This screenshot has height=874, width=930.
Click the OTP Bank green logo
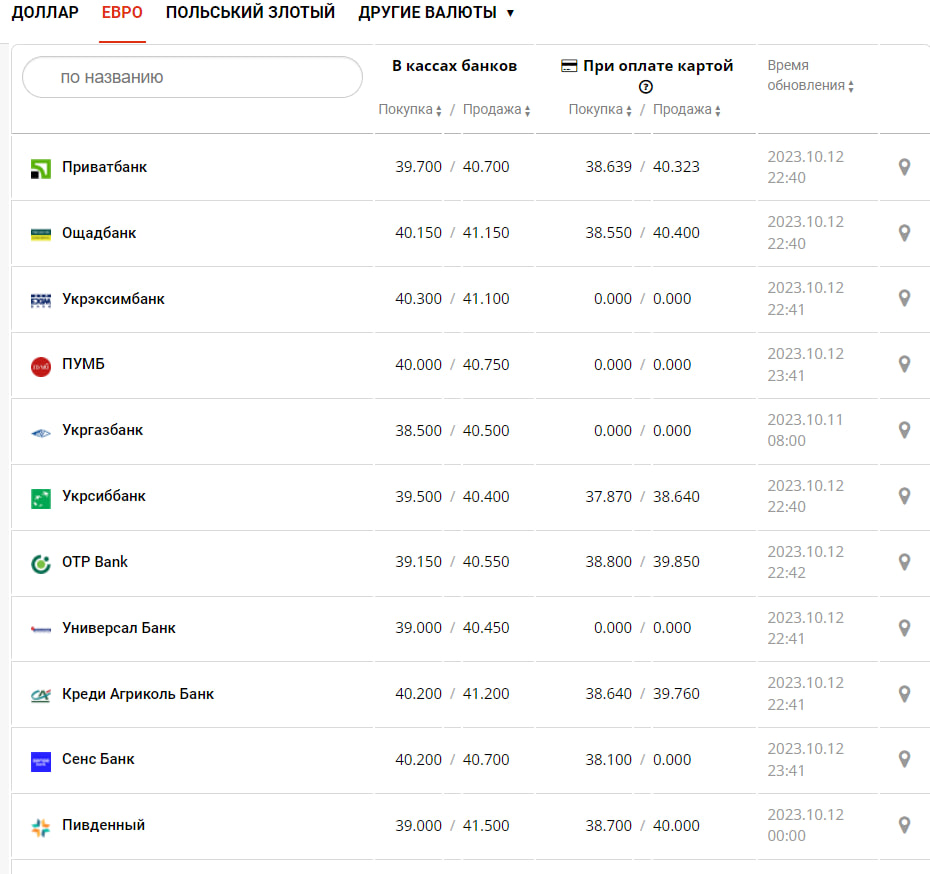pyautogui.click(x=40, y=563)
